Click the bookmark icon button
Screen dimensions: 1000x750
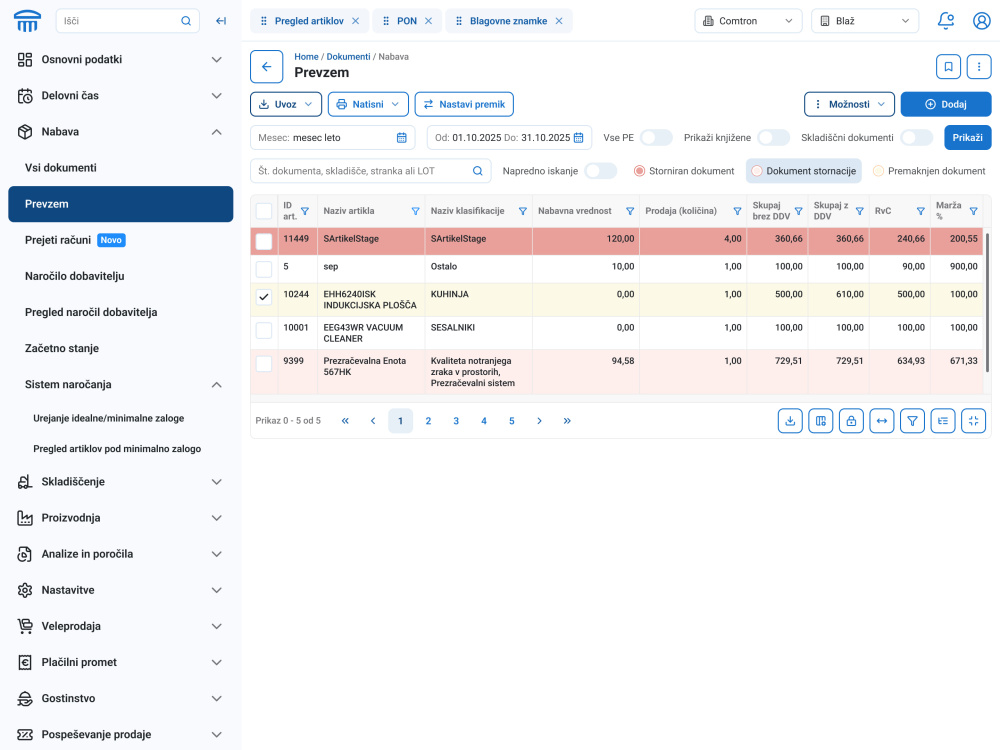(x=948, y=66)
